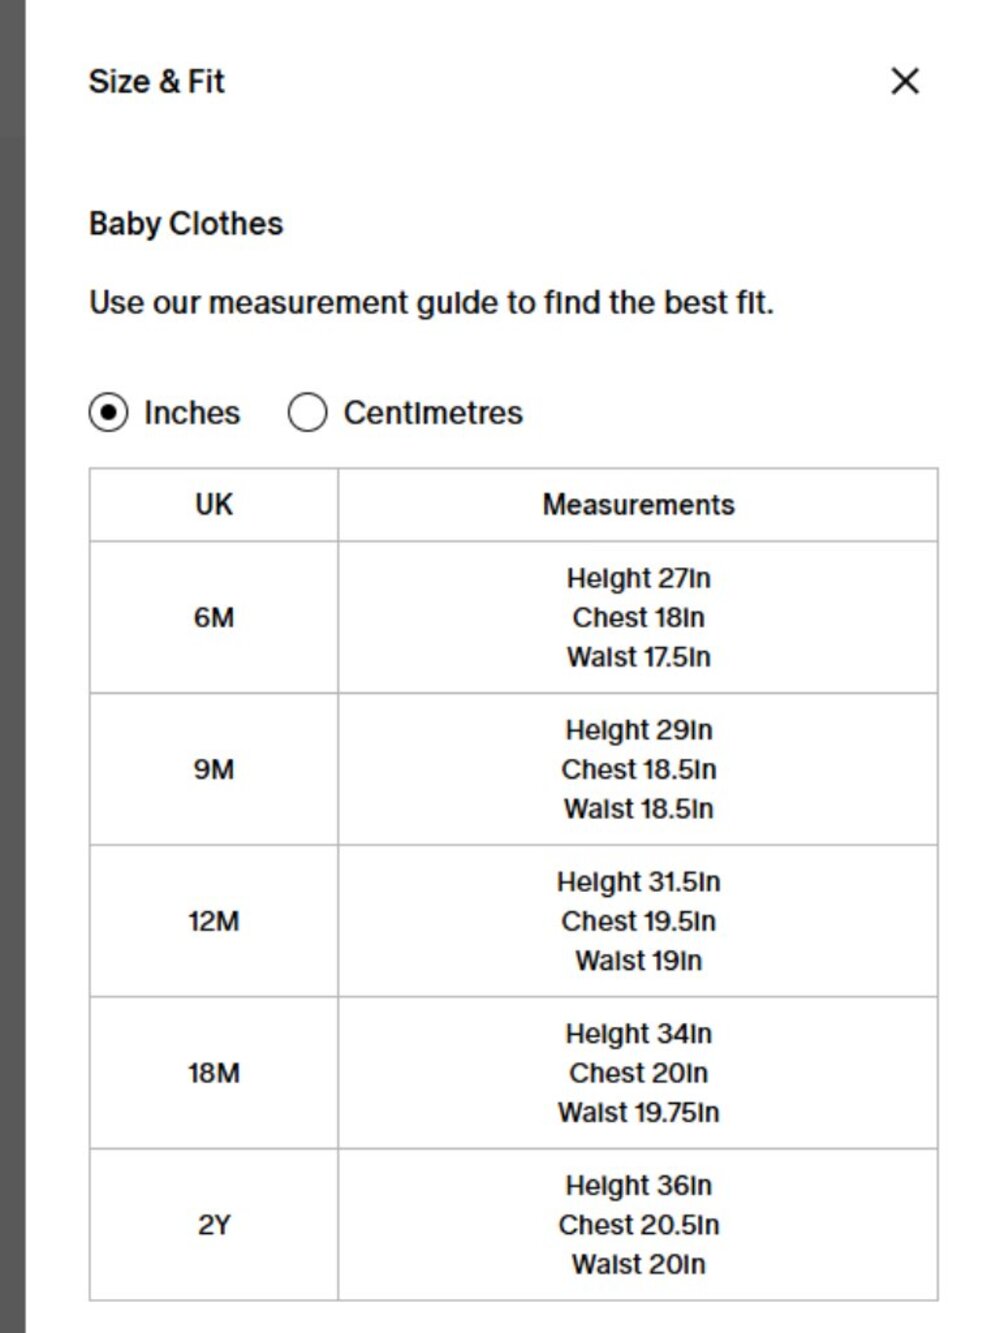1000x1333 pixels.
Task: Select the Inches radio button
Action: tap(108, 412)
